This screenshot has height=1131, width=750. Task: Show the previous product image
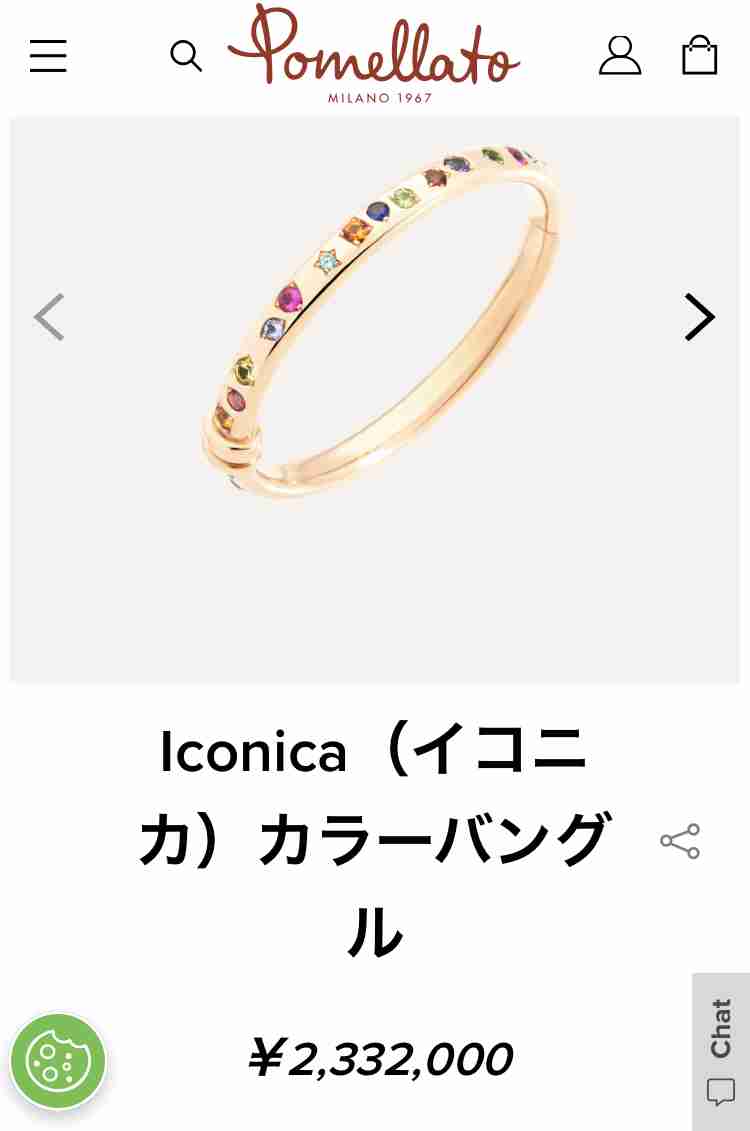50,317
